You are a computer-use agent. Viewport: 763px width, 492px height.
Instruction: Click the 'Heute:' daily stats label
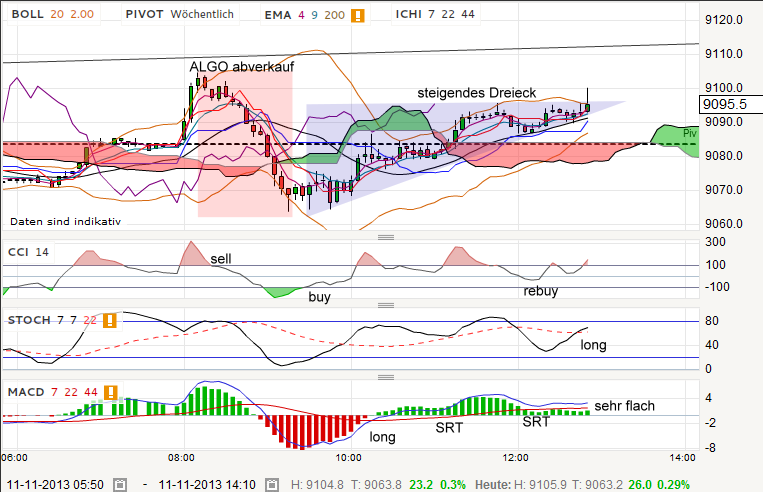pos(493,485)
